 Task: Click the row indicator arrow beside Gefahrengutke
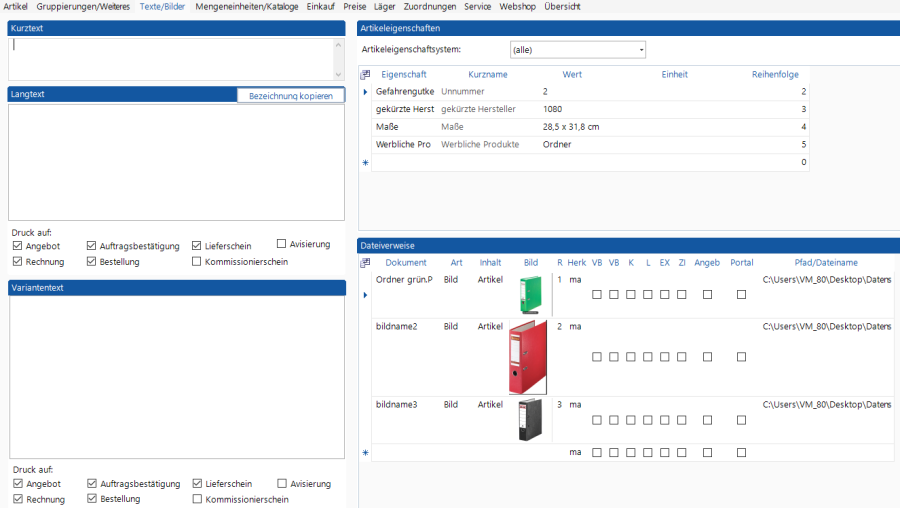365,92
